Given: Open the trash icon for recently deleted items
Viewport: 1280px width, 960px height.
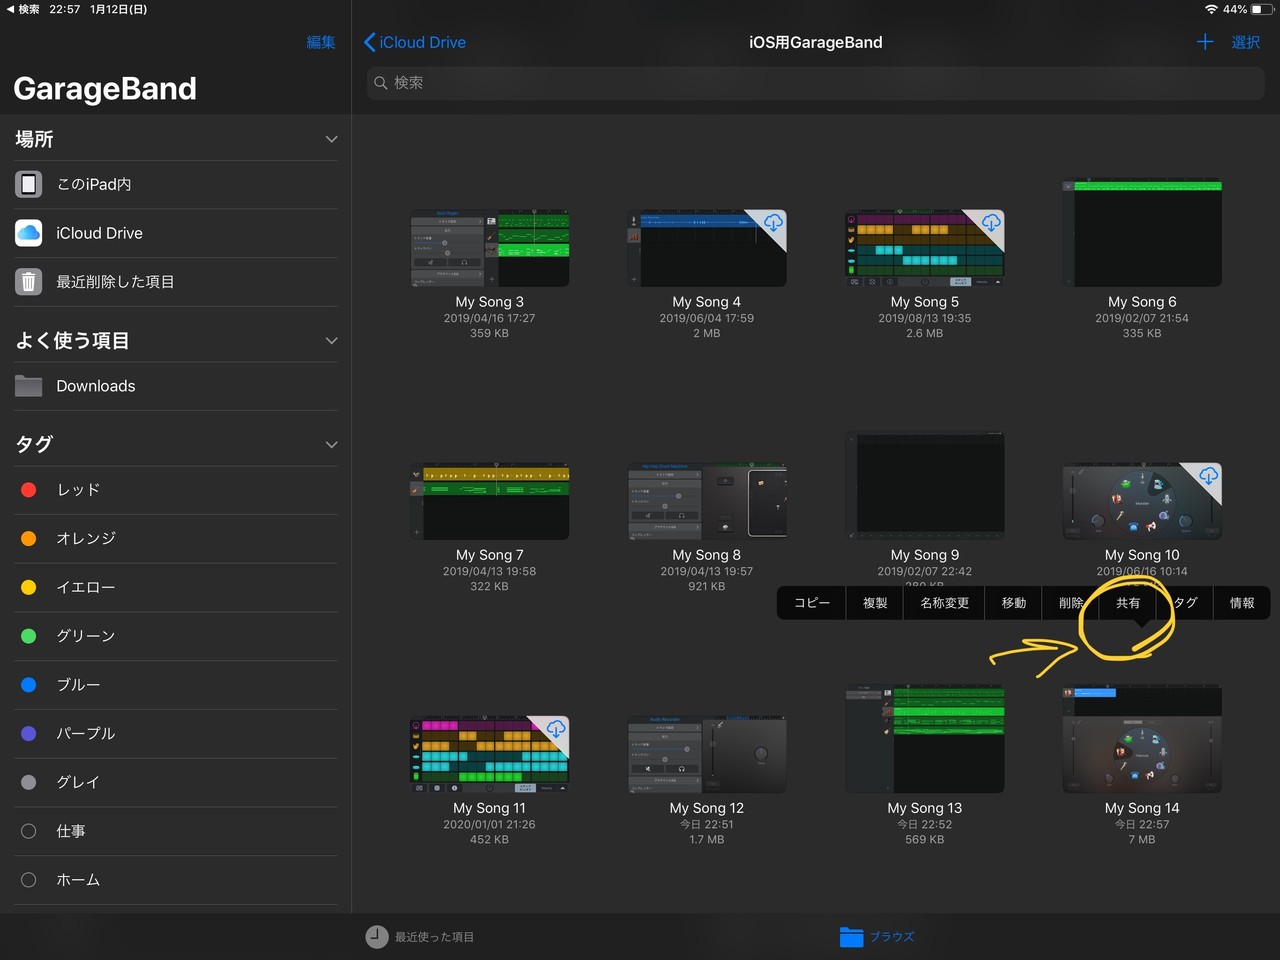Looking at the screenshot, I should (x=29, y=282).
